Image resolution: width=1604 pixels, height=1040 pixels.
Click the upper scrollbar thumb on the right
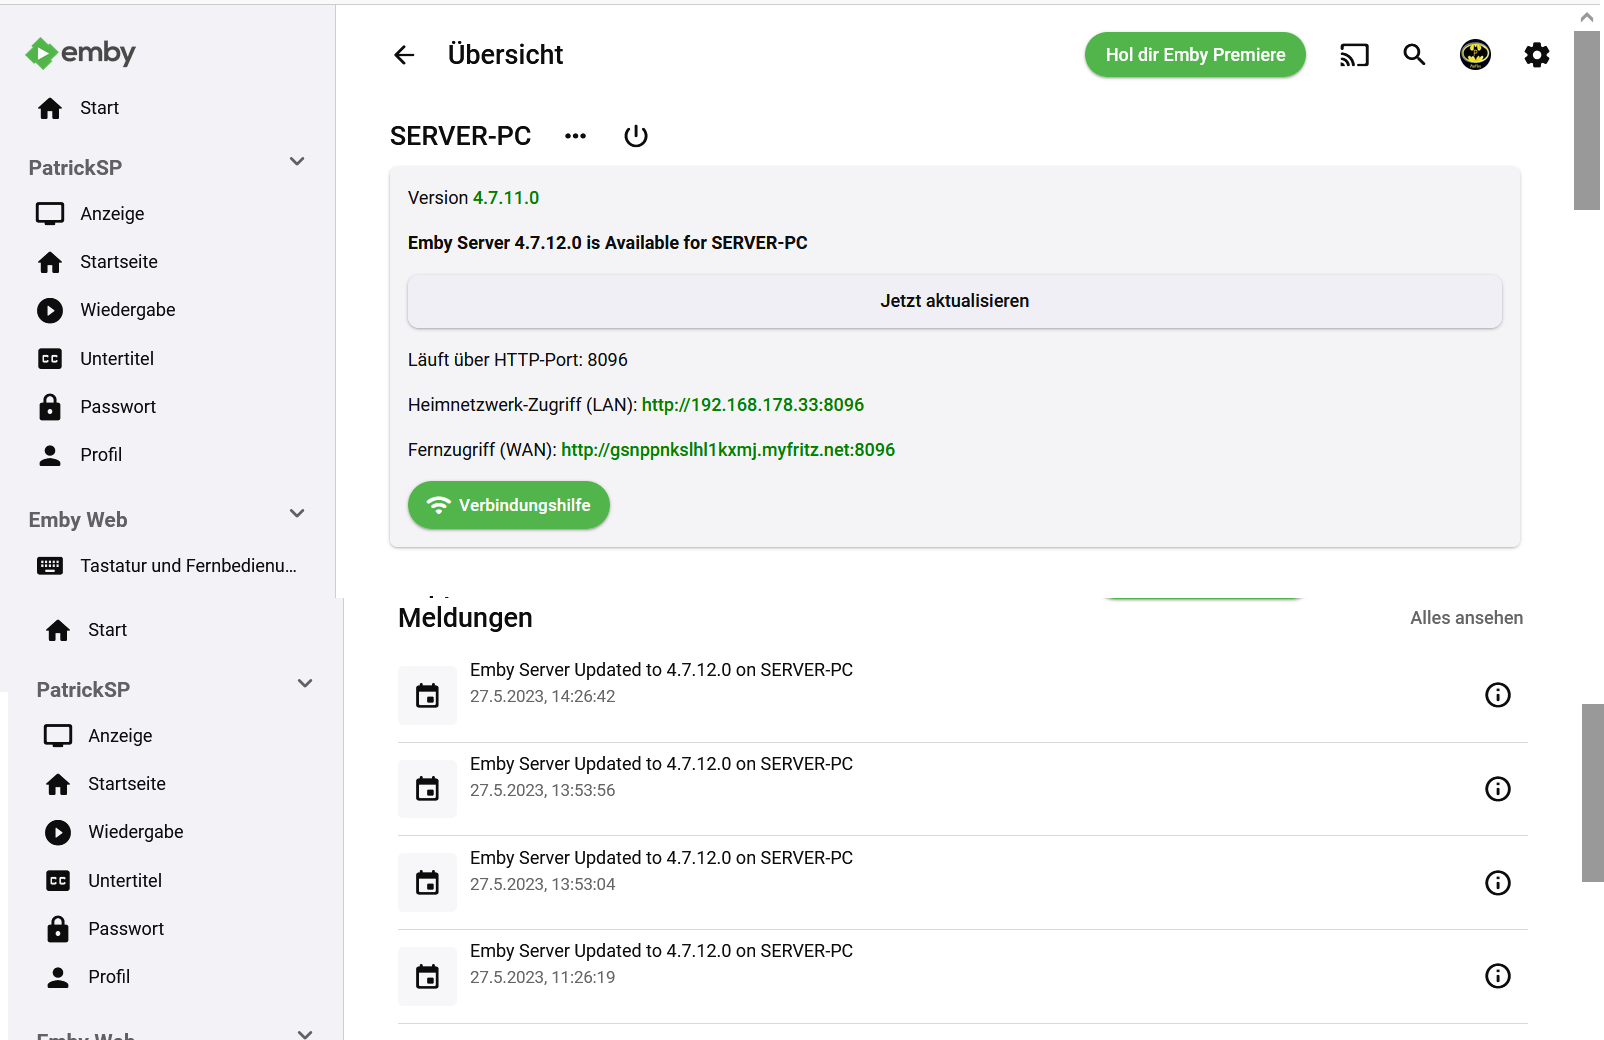1587,120
